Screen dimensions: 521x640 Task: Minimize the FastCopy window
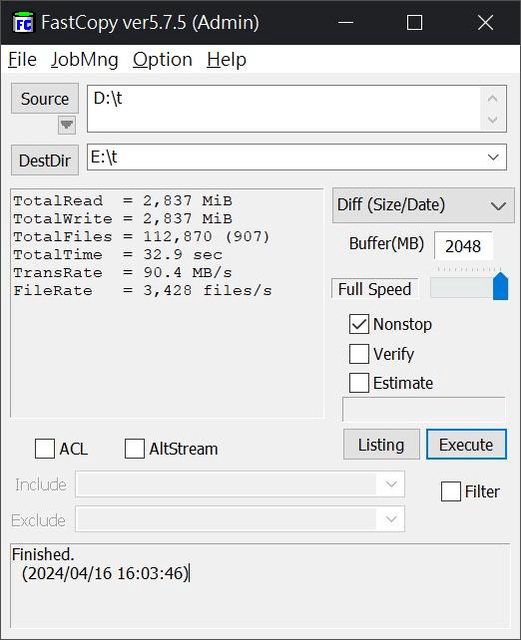345,22
